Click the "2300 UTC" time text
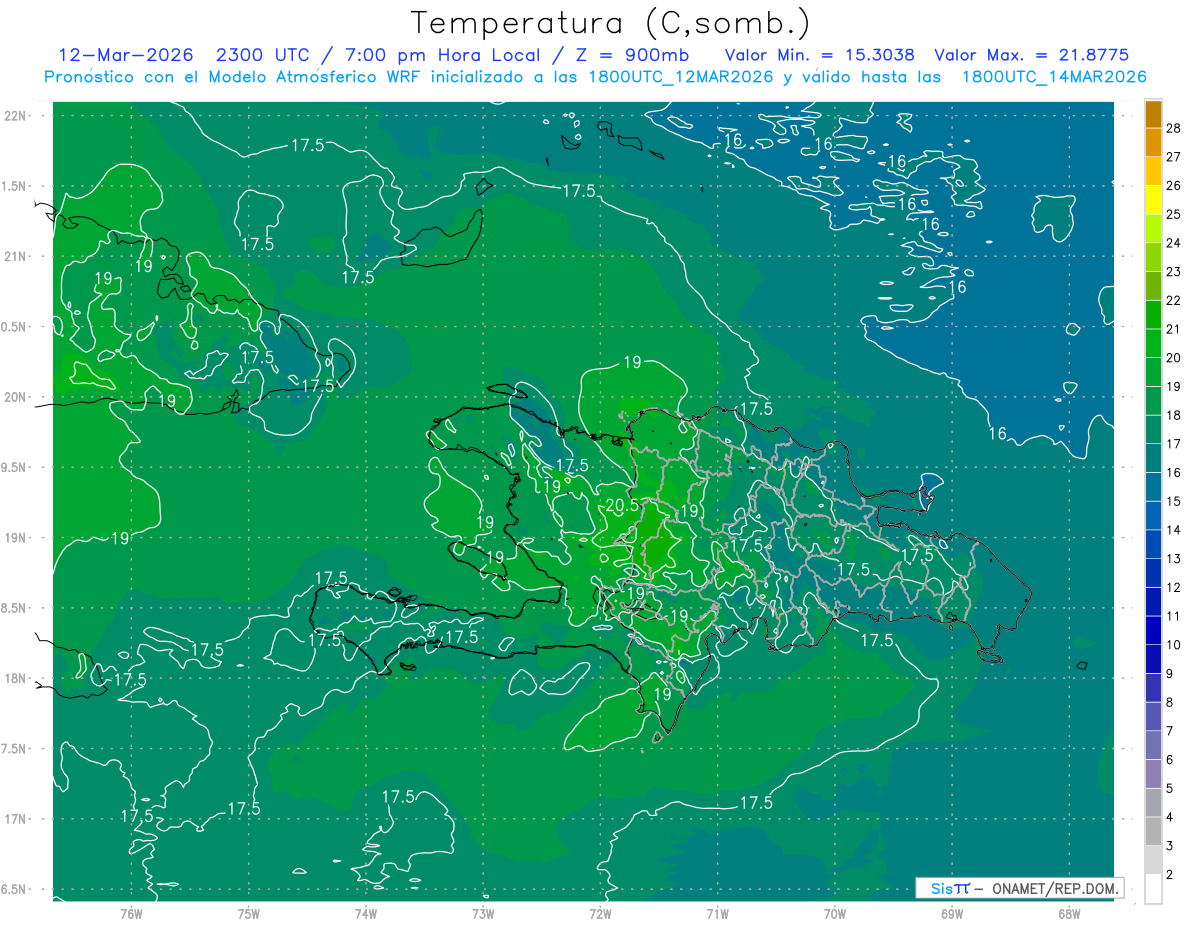1200x927 pixels. [x=264, y=55]
